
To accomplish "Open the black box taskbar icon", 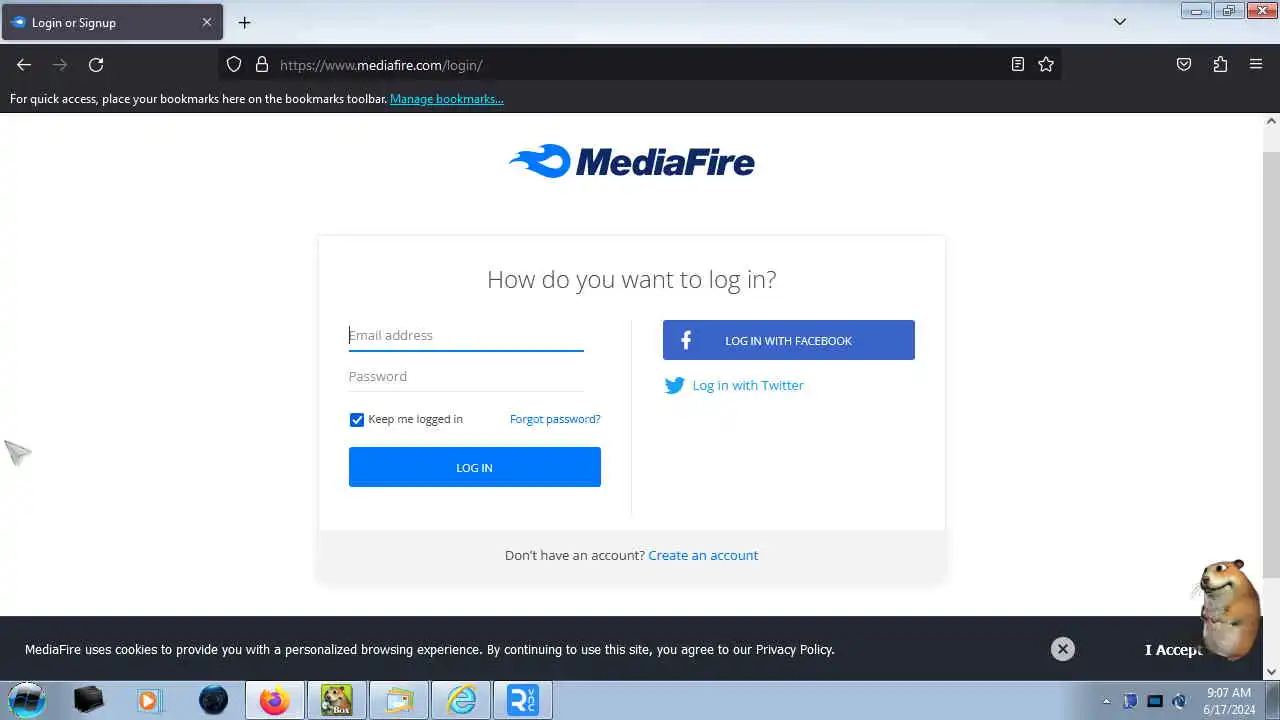I will [89, 700].
